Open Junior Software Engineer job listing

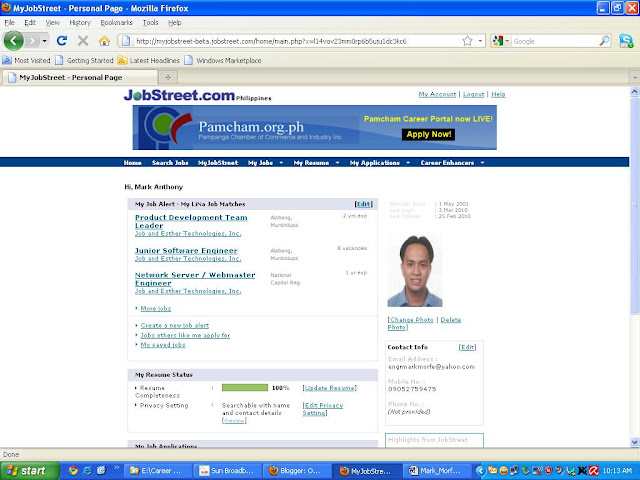pos(186,251)
